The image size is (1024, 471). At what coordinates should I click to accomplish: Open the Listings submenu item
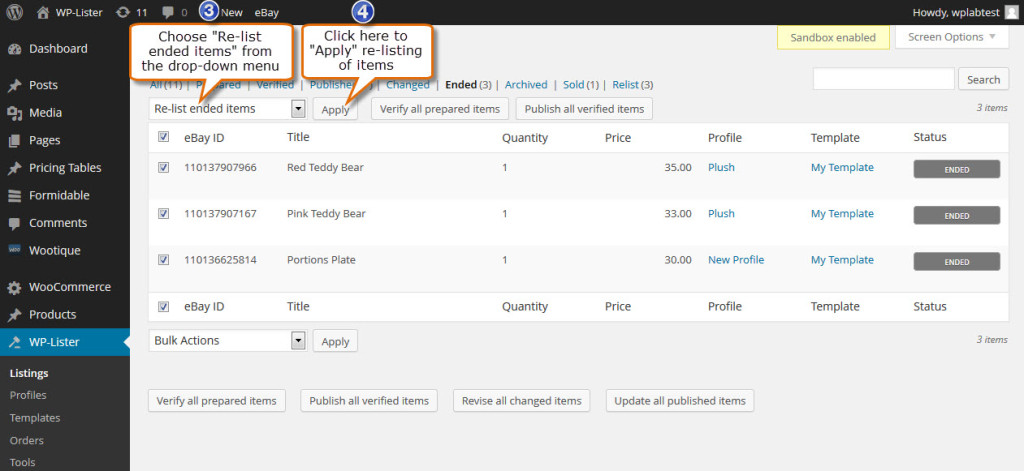click(x=29, y=374)
